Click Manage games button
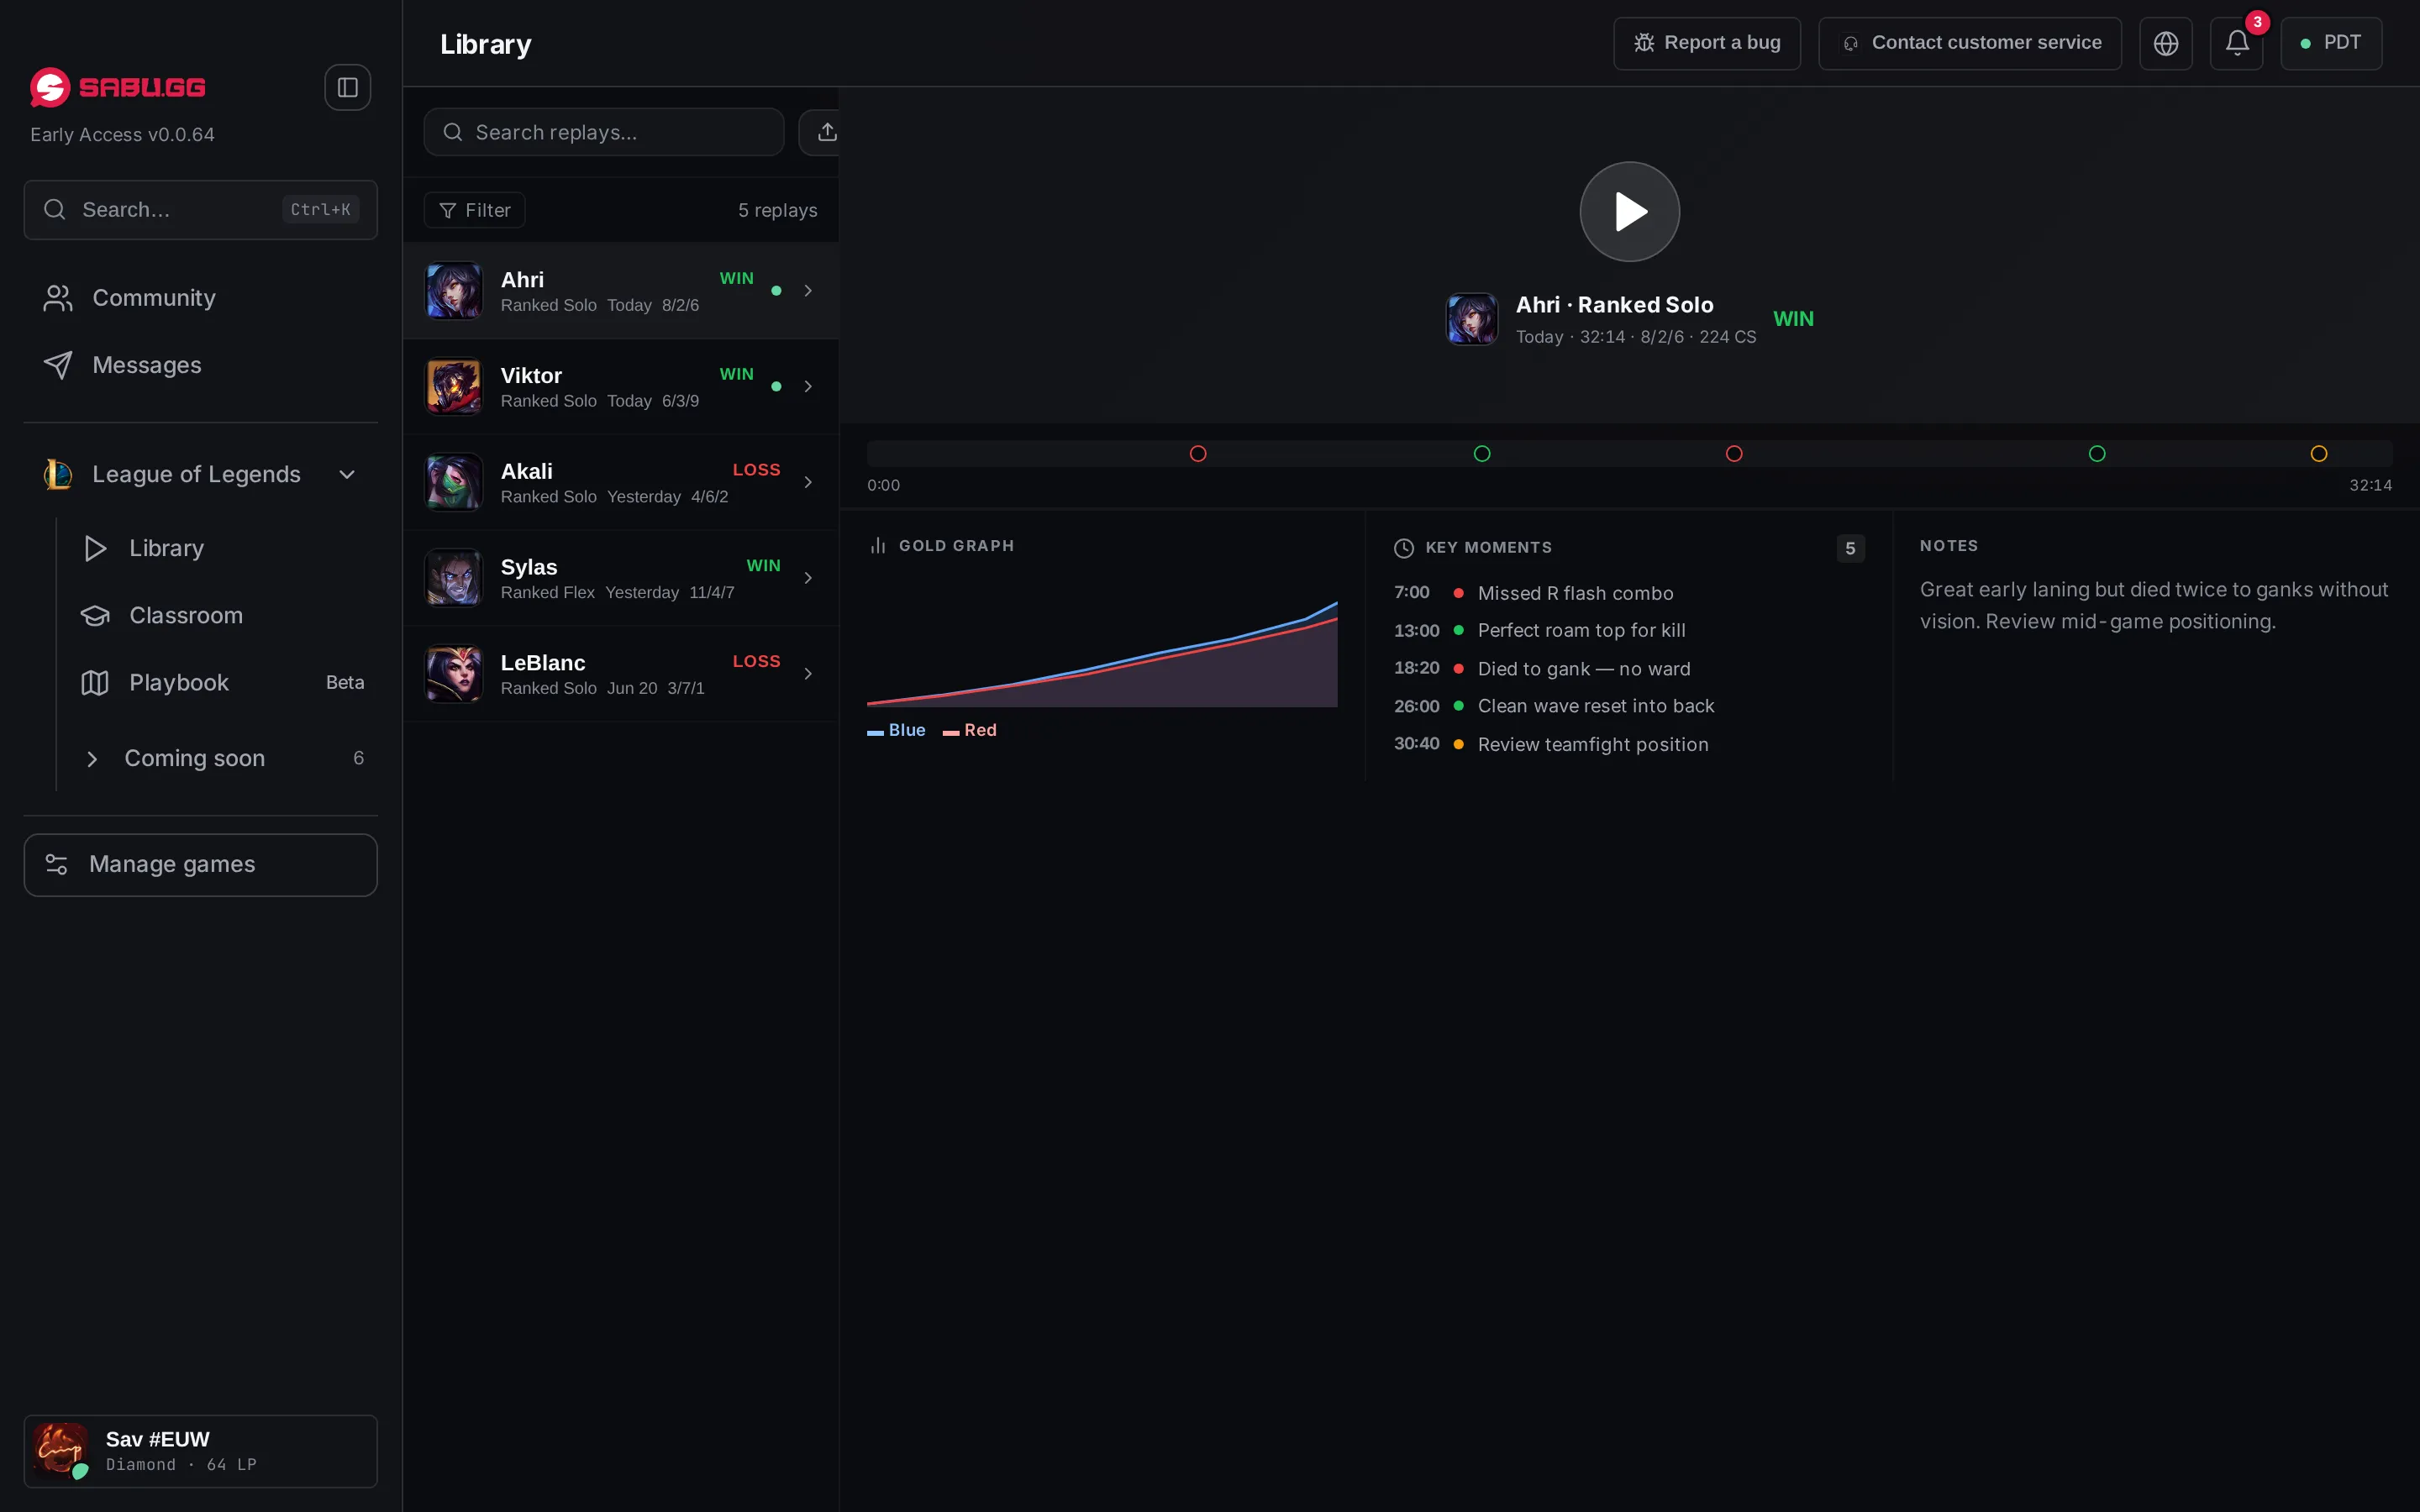The image size is (2420, 1512). 200,865
